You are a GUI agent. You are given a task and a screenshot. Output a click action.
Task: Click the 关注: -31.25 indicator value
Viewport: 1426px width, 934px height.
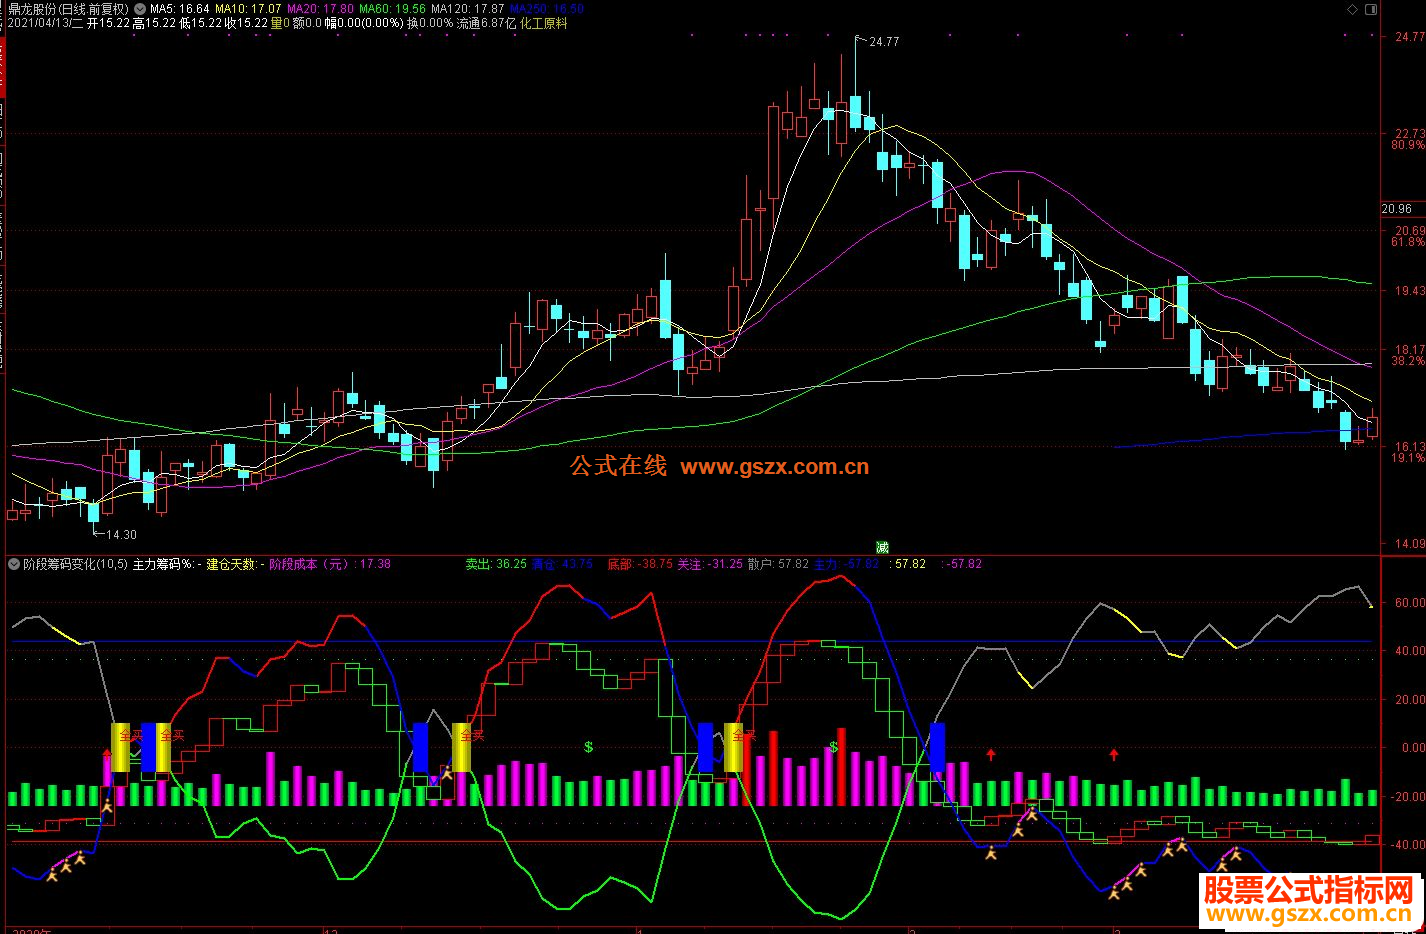[710, 564]
